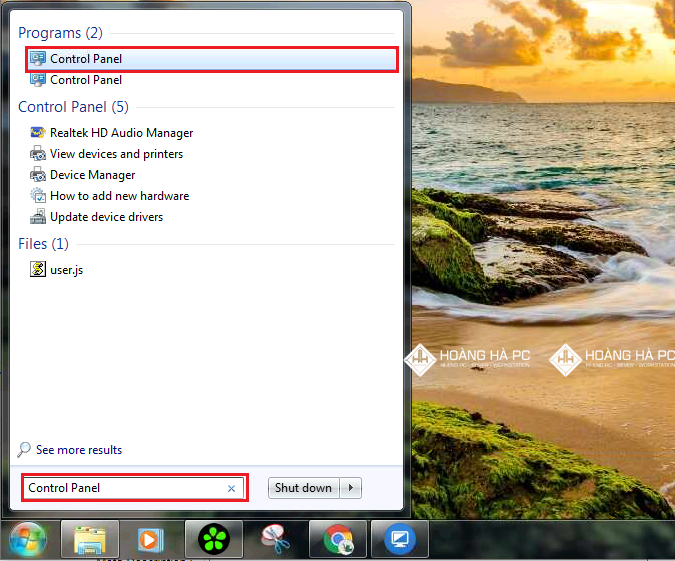Click the Shut down button
The image size is (675, 561).
[x=303, y=488]
